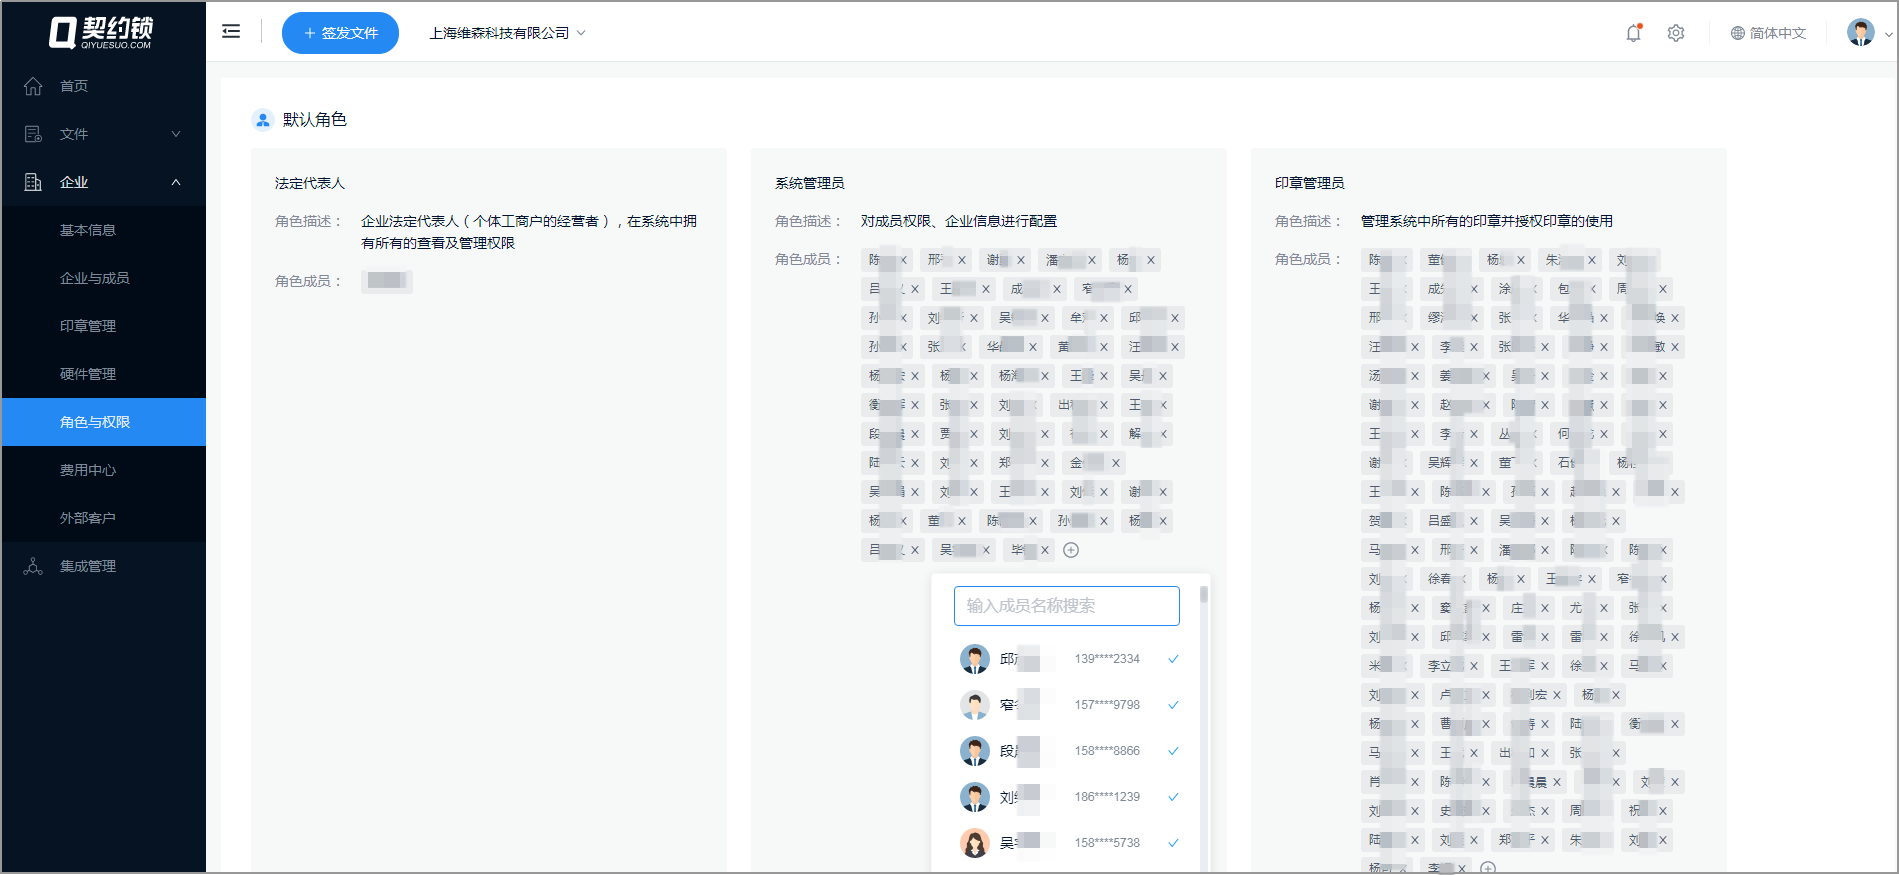Open the 上海维森科技有限公司 company dropdown
Screen dimensions: 1899x875
pos(508,33)
